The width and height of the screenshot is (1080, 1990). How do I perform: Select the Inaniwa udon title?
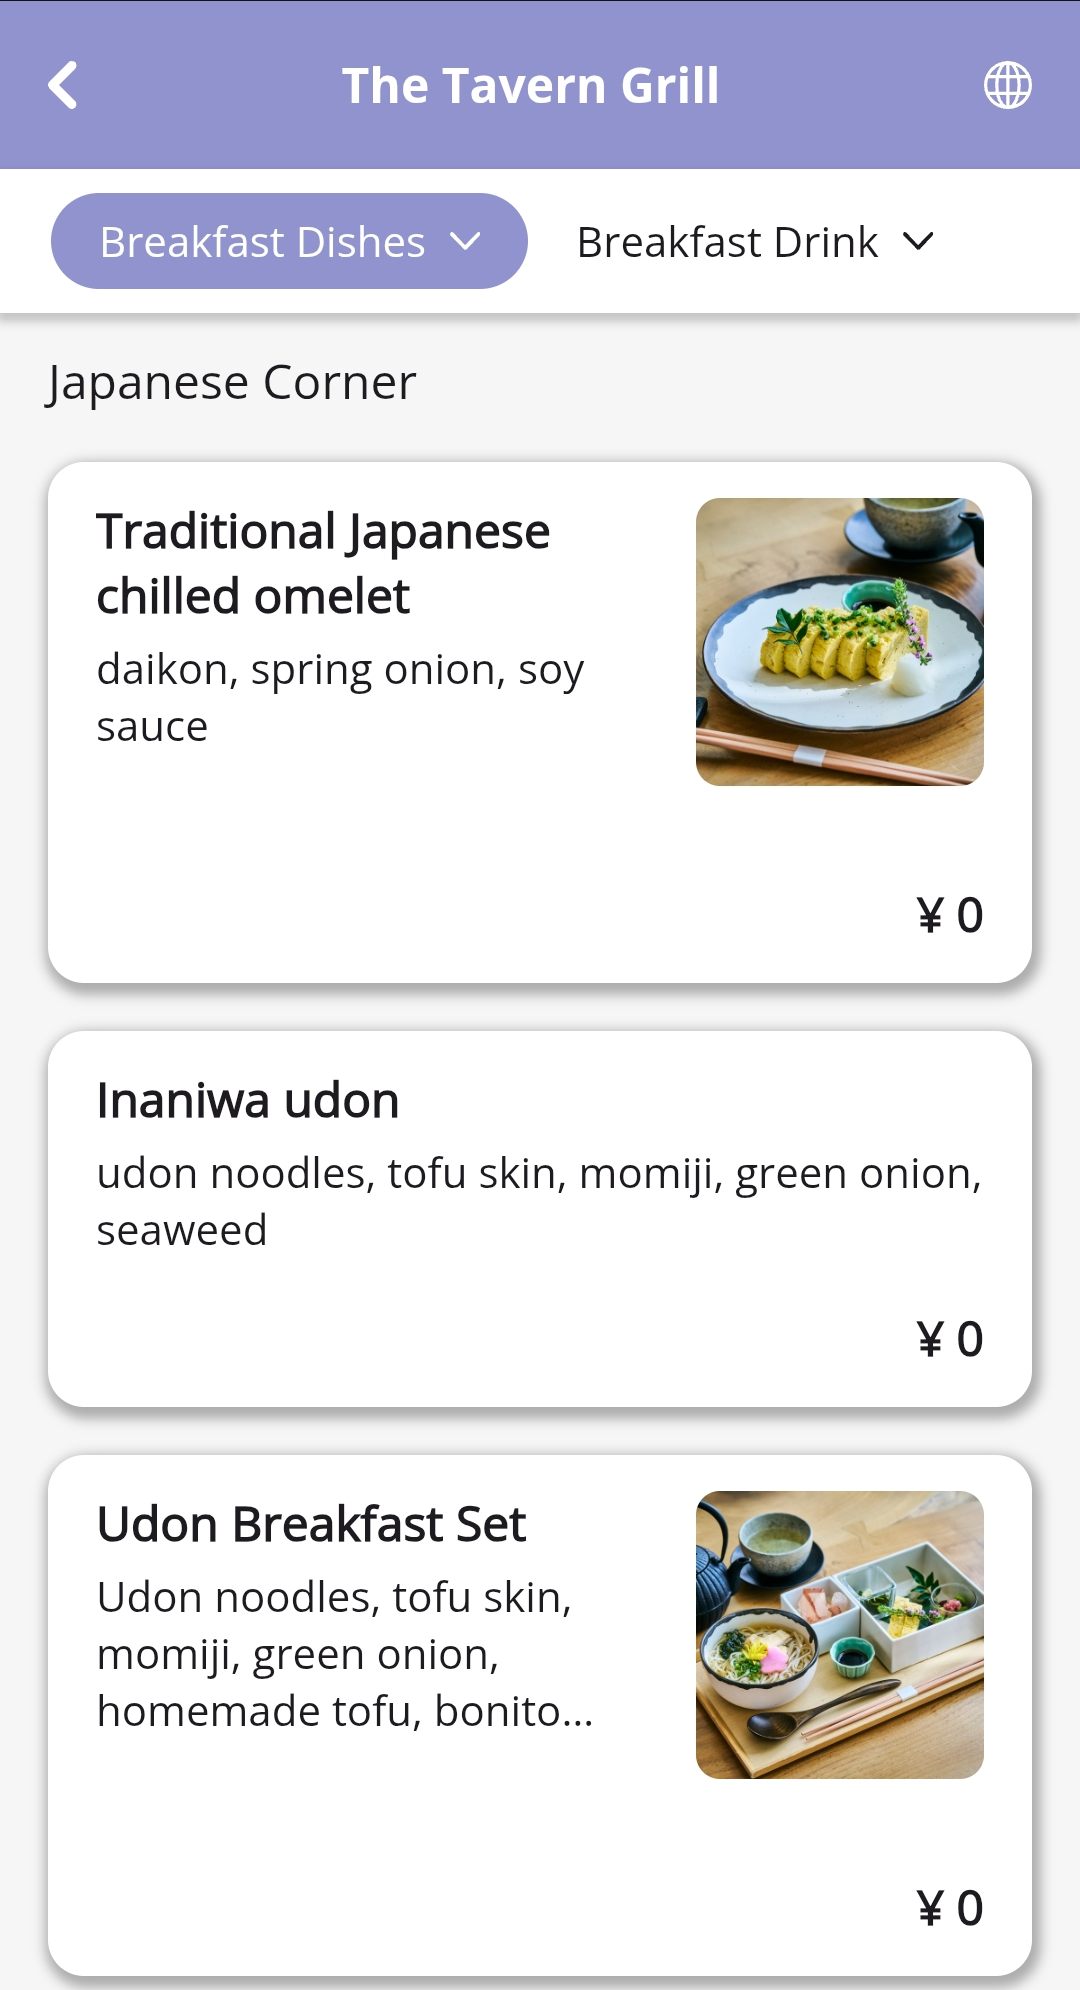click(x=248, y=1100)
